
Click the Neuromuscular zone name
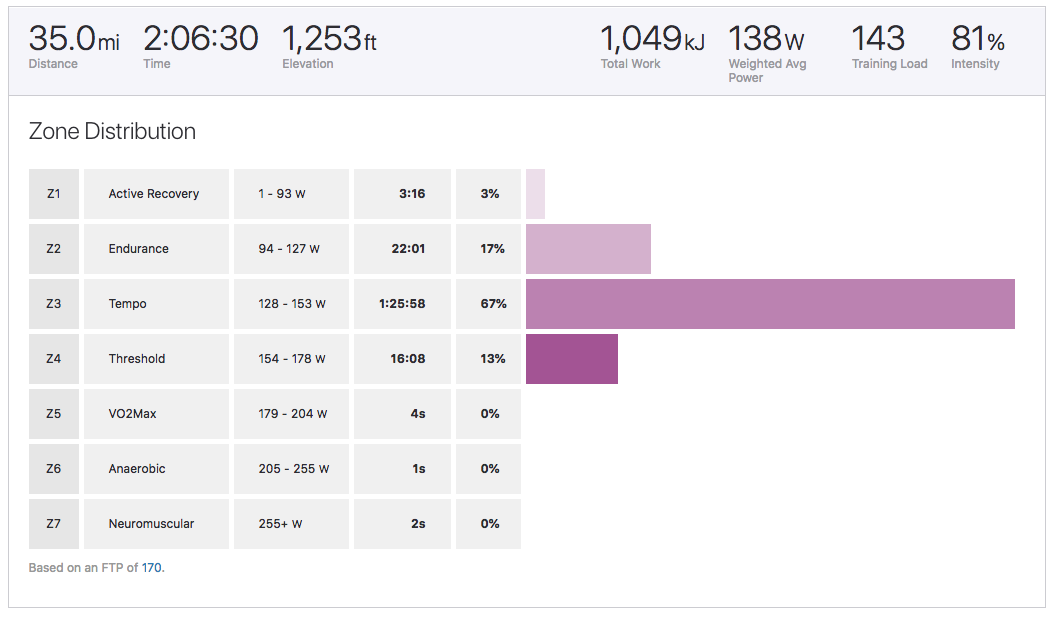click(151, 524)
